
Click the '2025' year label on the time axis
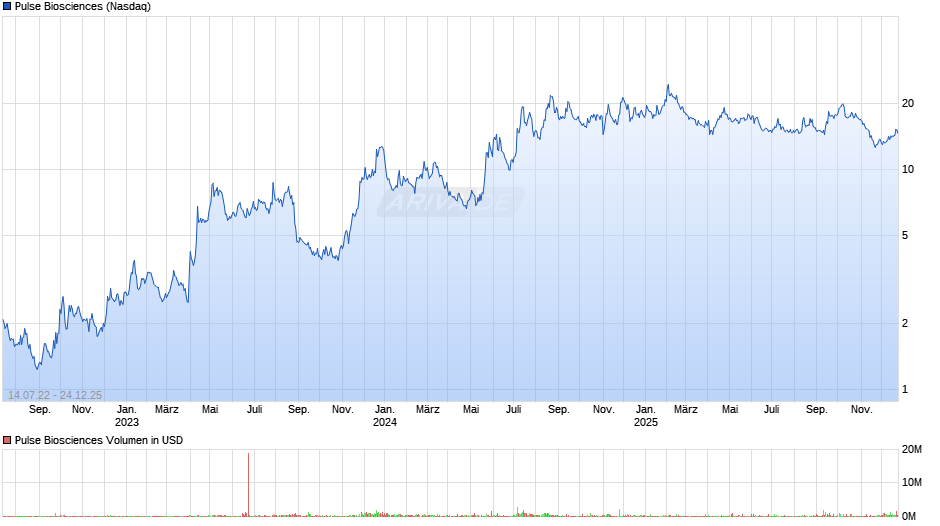646,422
